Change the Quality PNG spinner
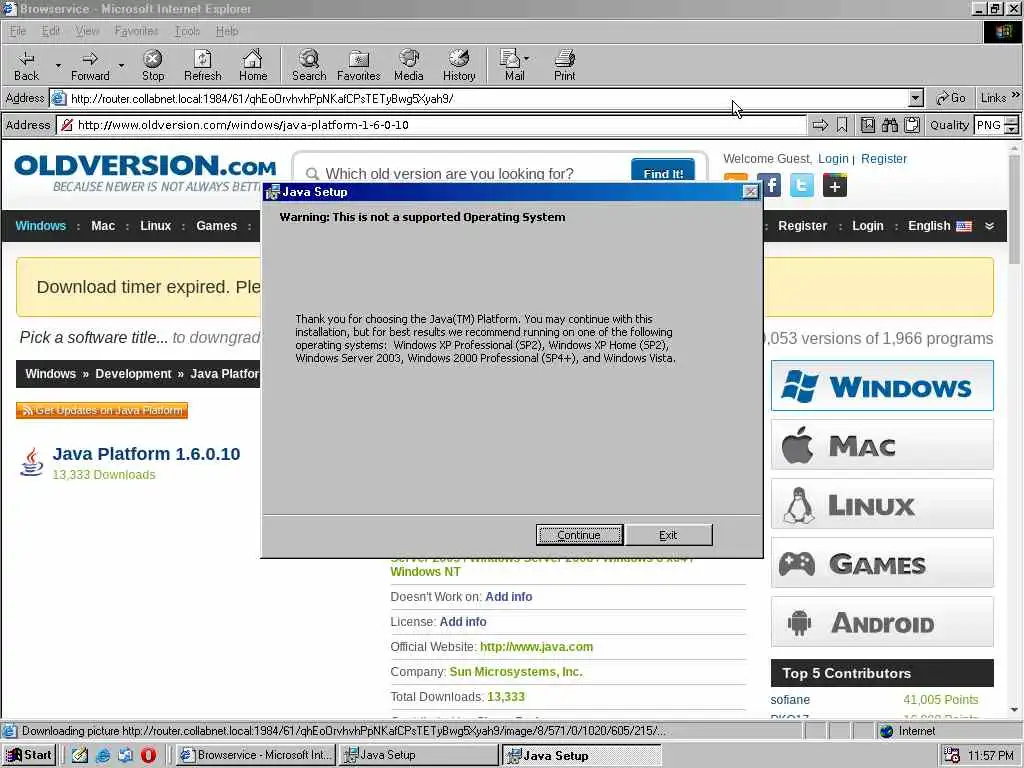 (x=1012, y=125)
